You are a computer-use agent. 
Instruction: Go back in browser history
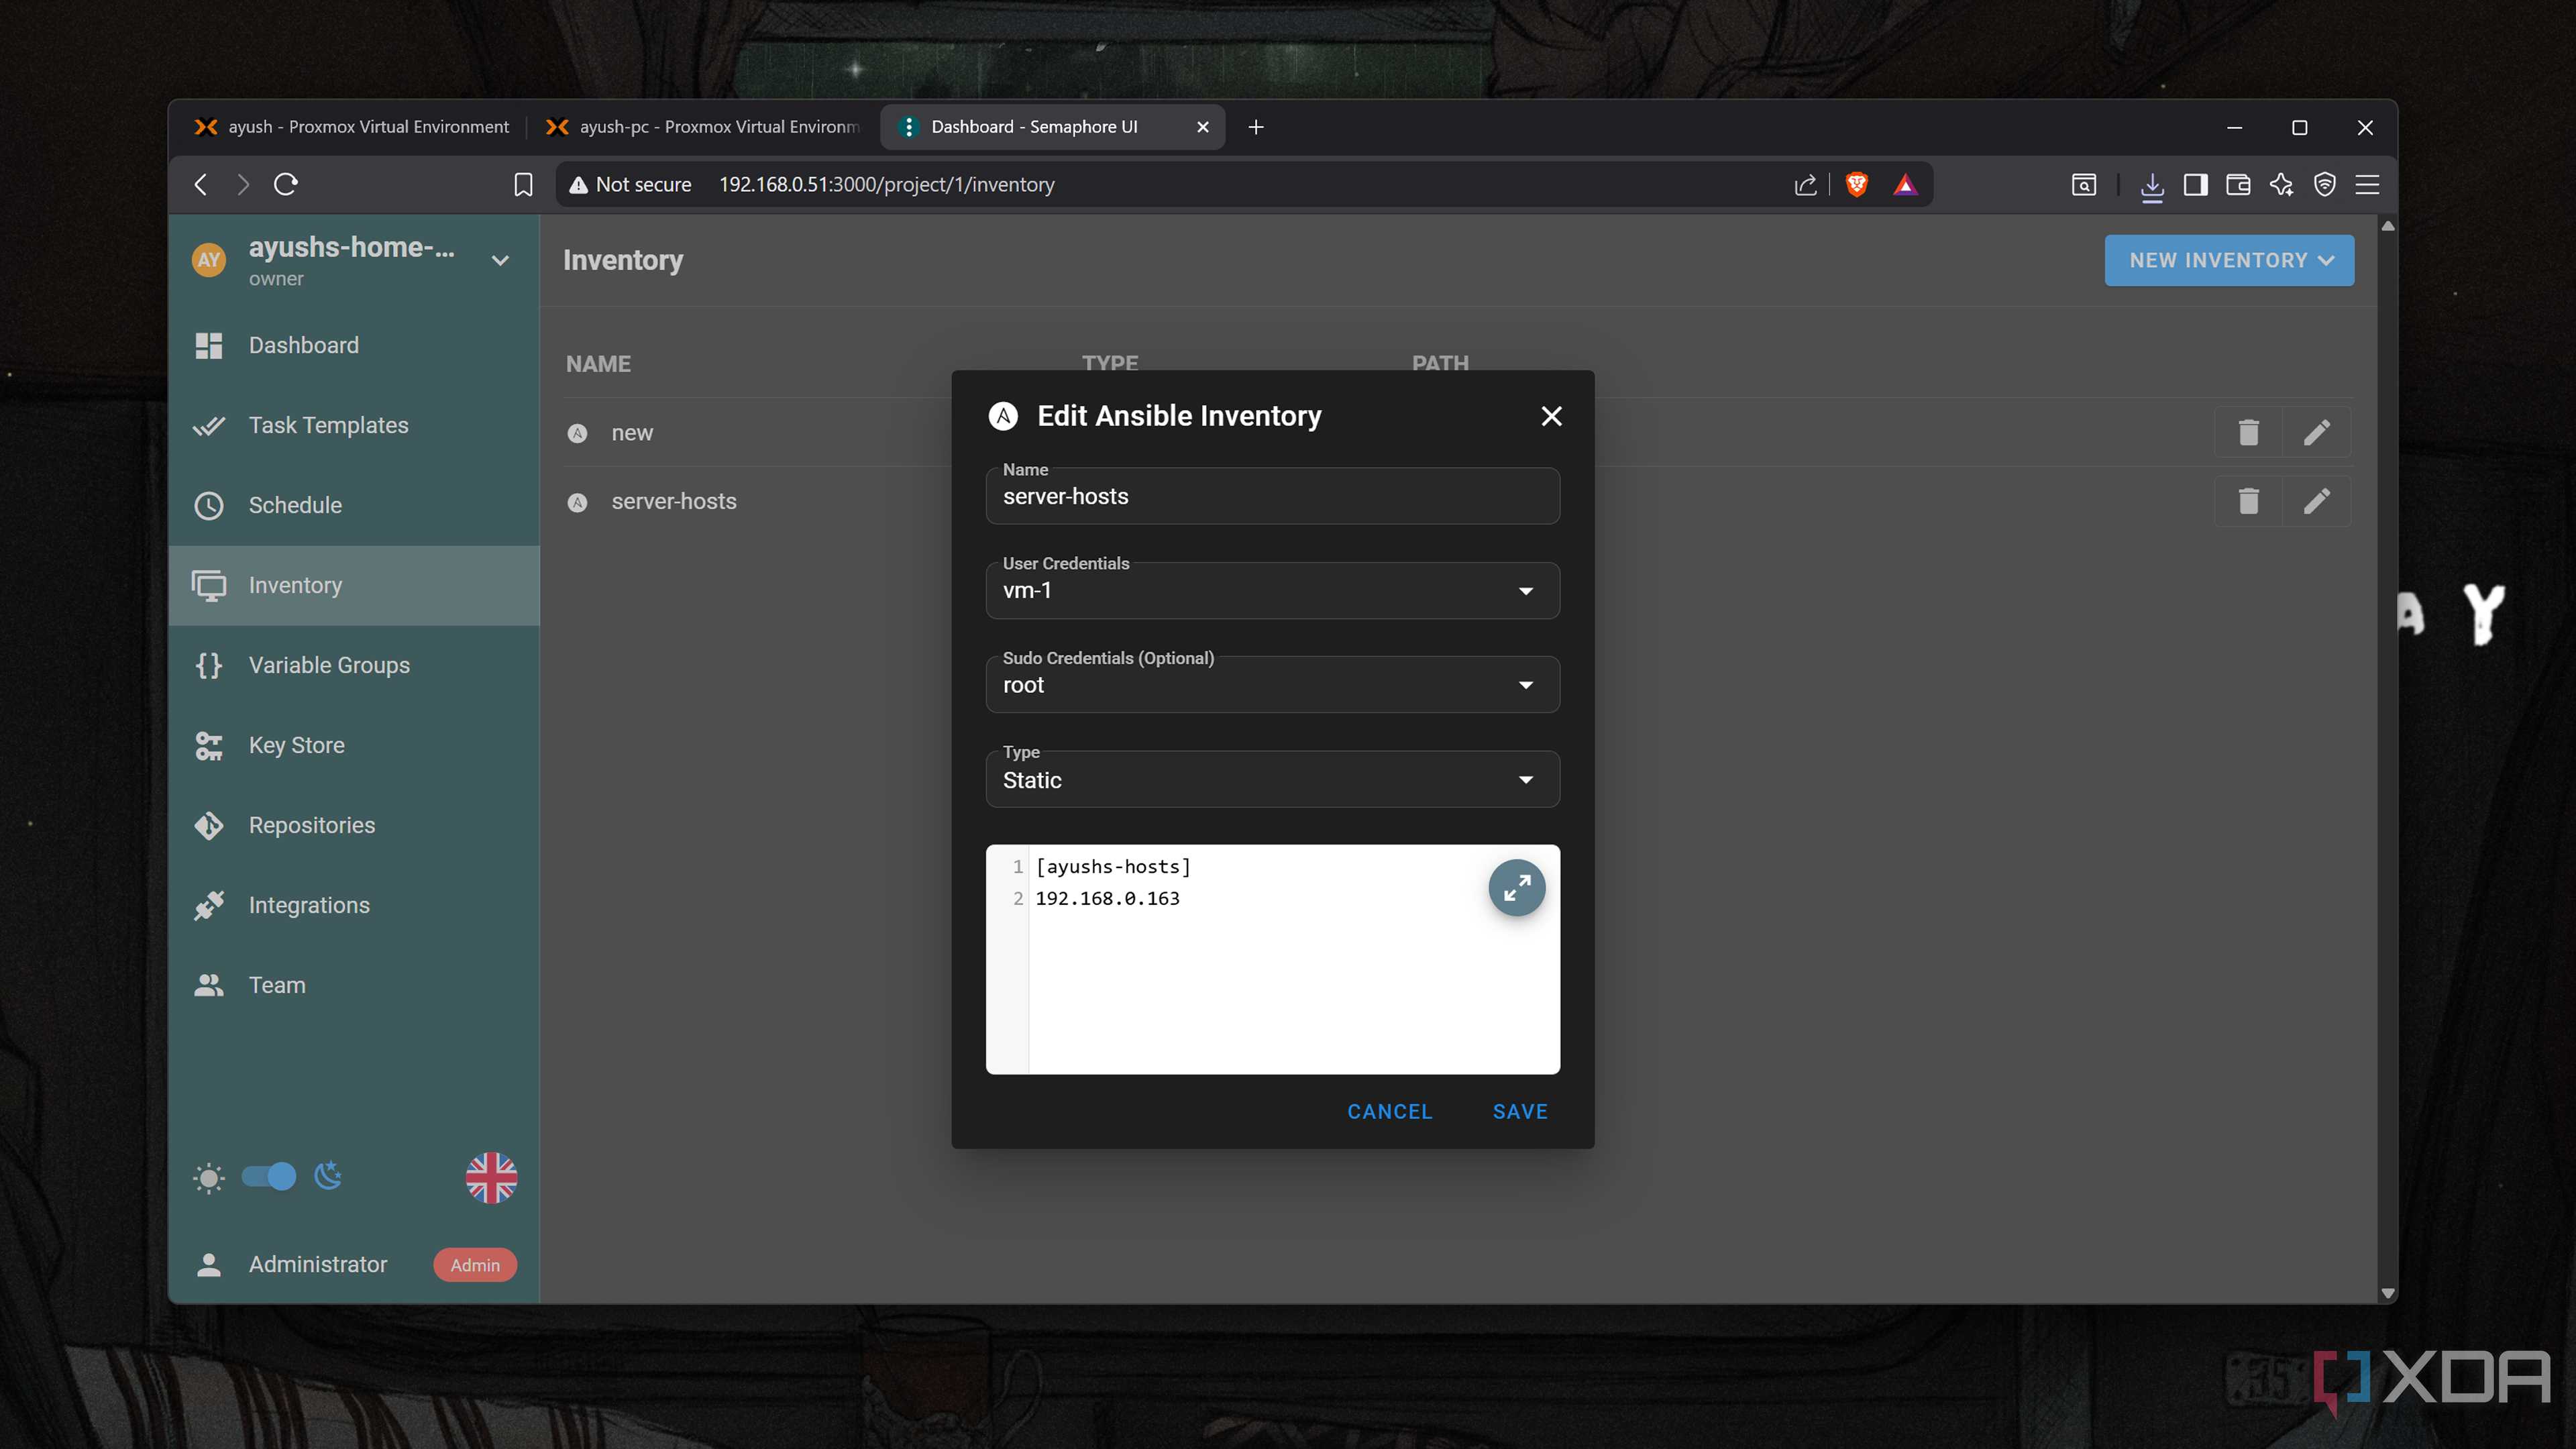point(201,184)
